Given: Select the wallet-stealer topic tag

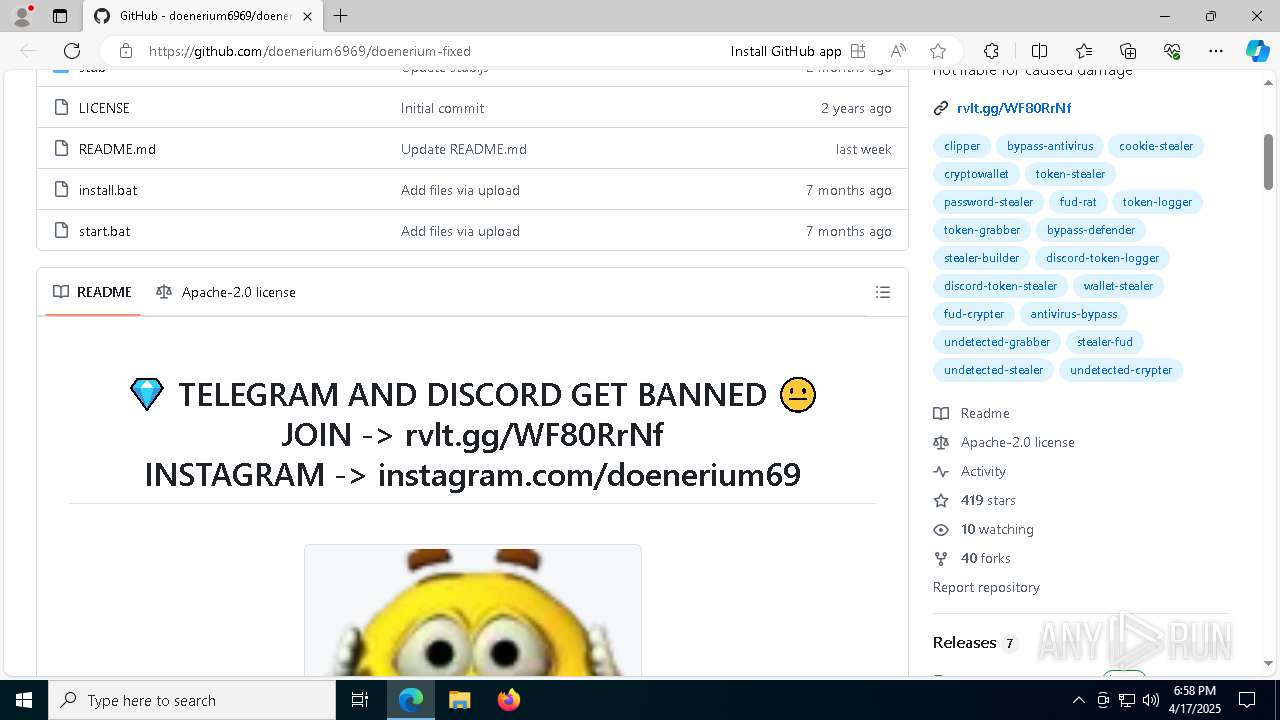Looking at the screenshot, I should [1118, 286].
